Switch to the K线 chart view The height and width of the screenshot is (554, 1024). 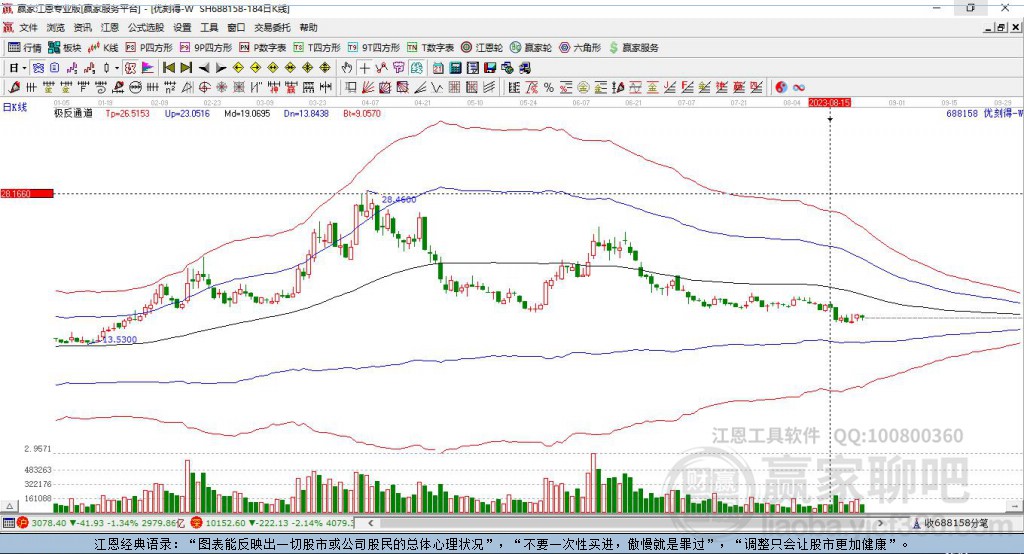tap(103, 48)
